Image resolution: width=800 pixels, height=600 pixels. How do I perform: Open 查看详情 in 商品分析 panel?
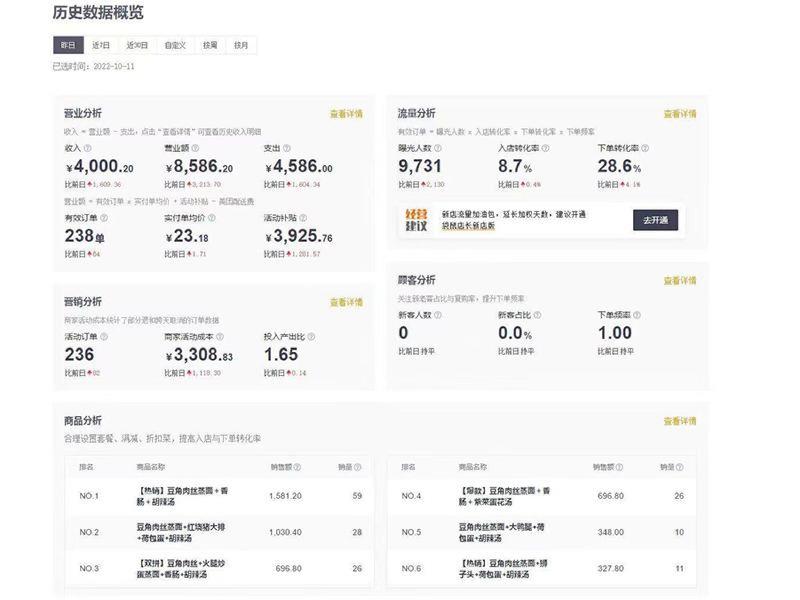pos(680,421)
